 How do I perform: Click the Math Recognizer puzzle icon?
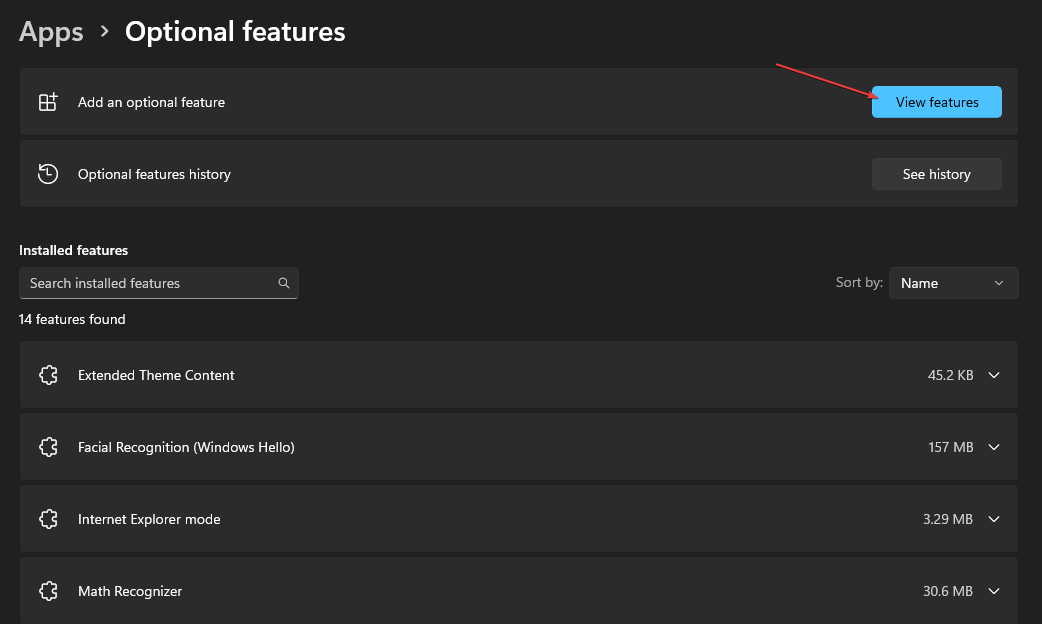click(x=48, y=590)
